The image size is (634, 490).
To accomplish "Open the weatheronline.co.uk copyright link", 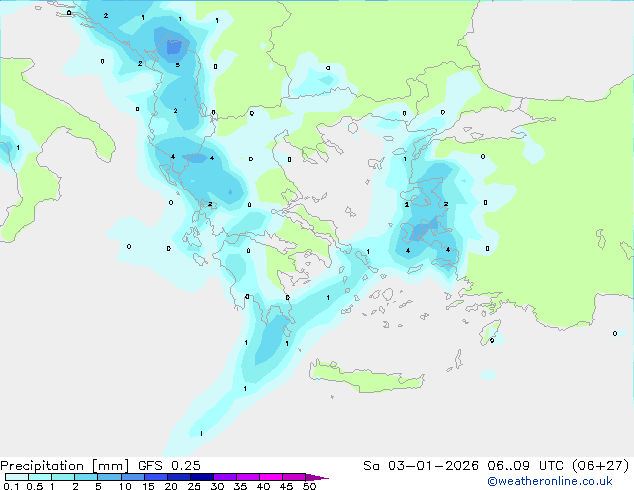I will tap(550, 481).
